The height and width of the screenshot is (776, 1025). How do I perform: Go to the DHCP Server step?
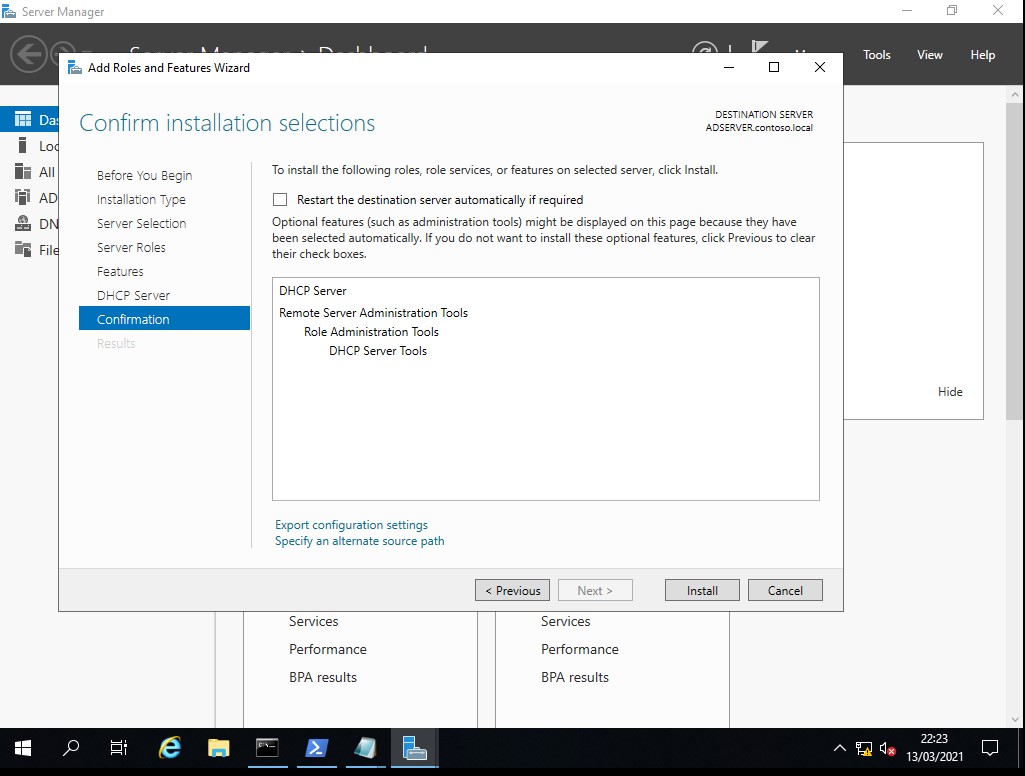pos(133,296)
